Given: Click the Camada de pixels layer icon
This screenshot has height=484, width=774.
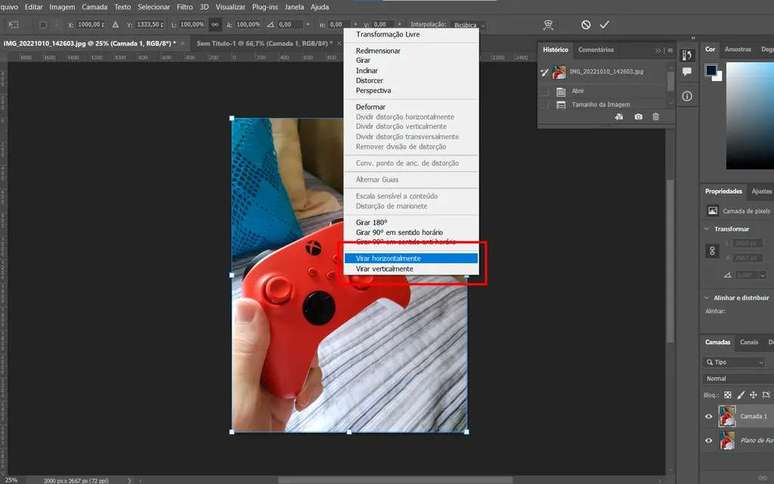Looking at the screenshot, I should 712,211.
